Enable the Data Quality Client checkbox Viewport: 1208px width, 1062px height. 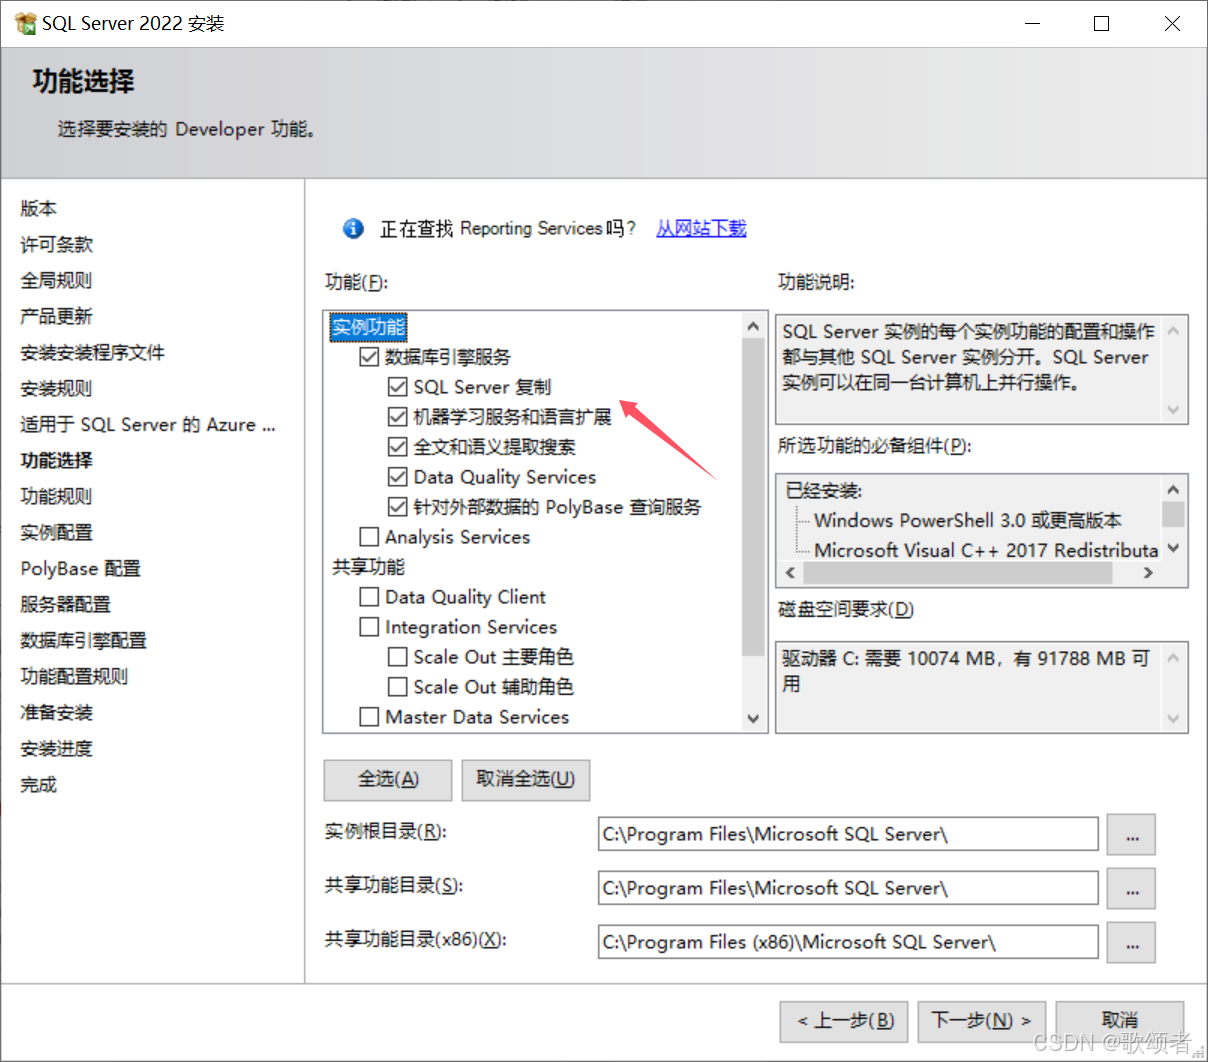pyautogui.click(x=369, y=597)
